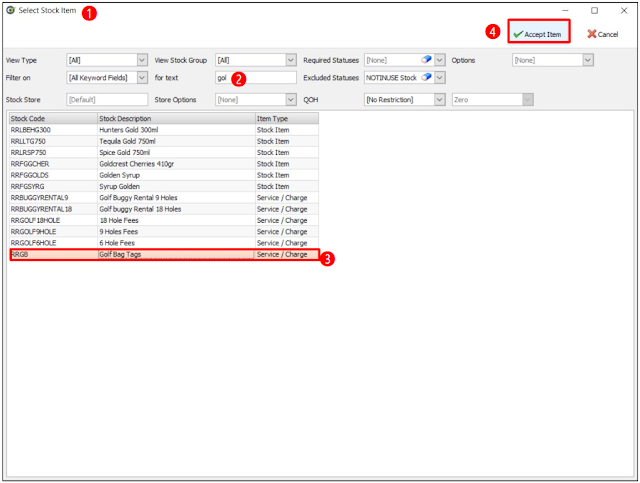Clear Excluded Statuses with the eraser icon
The image size is (640, 483).
pyautogui.click(x=426, y=77)
